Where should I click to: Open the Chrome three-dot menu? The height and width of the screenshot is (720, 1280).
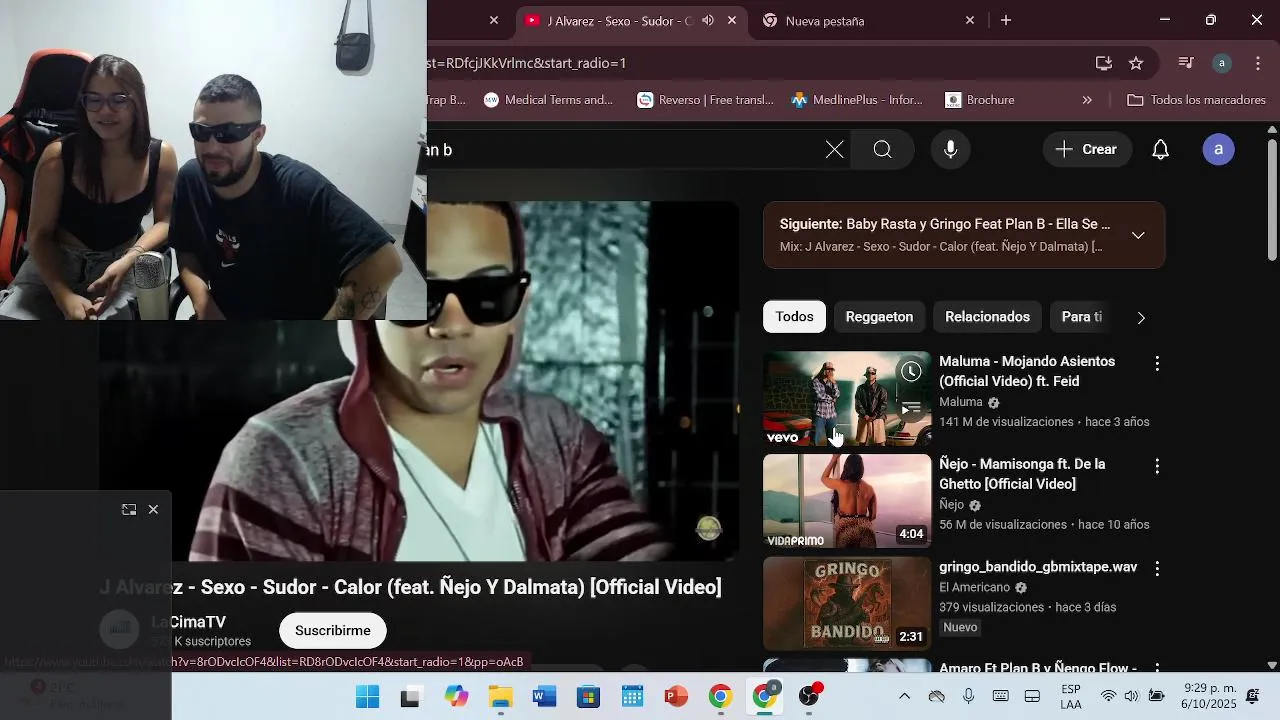point(1258,63)
